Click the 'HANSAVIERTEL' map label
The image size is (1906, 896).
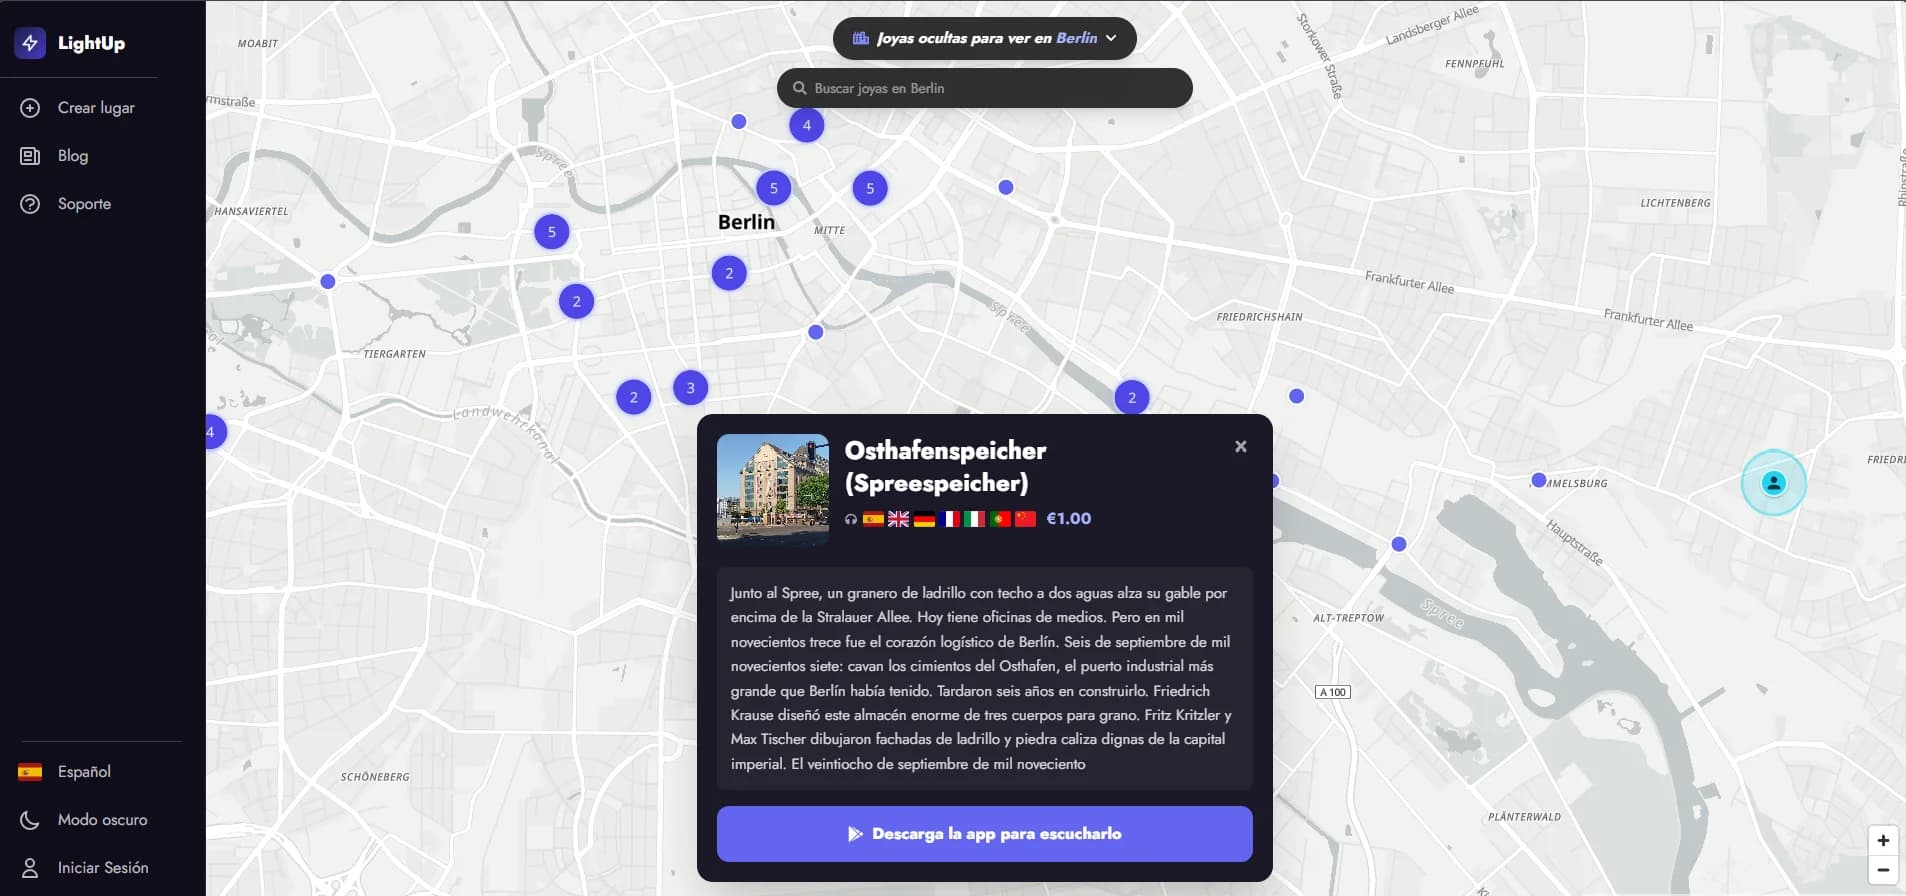251,212
